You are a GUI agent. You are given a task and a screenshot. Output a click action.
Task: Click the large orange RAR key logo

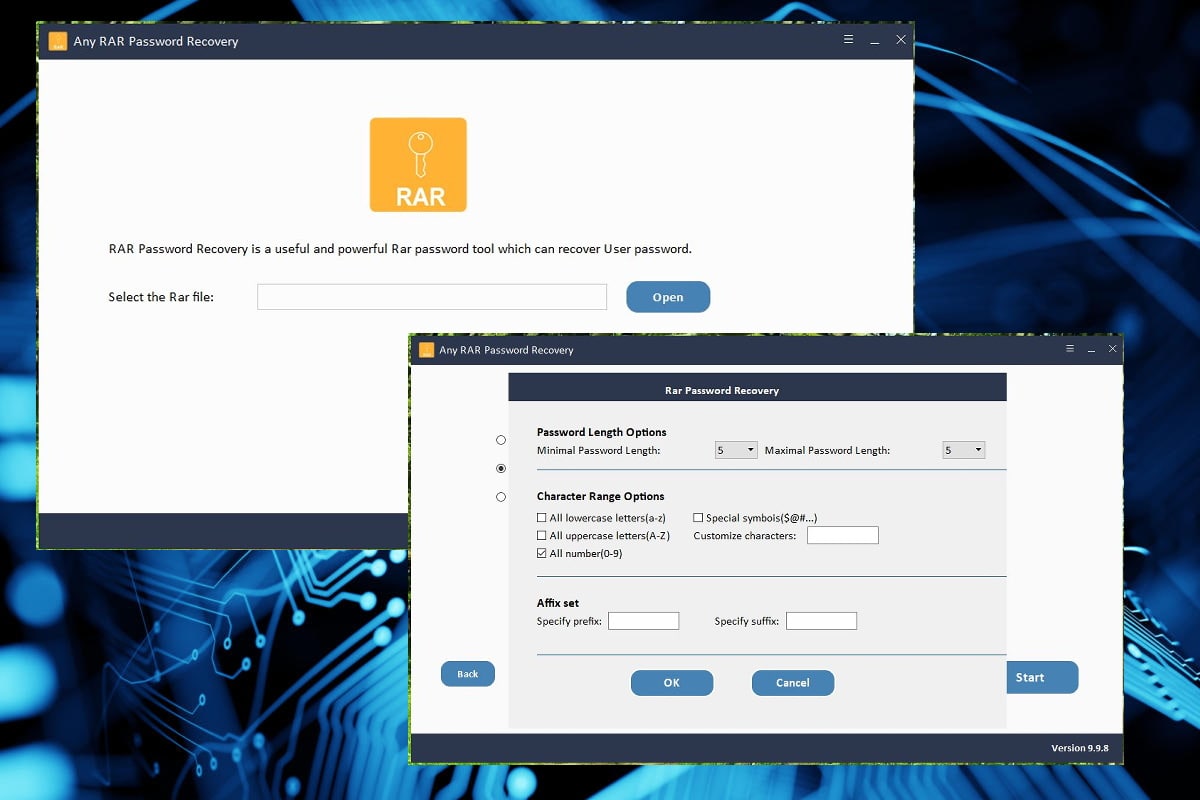[x=418, y=165]
